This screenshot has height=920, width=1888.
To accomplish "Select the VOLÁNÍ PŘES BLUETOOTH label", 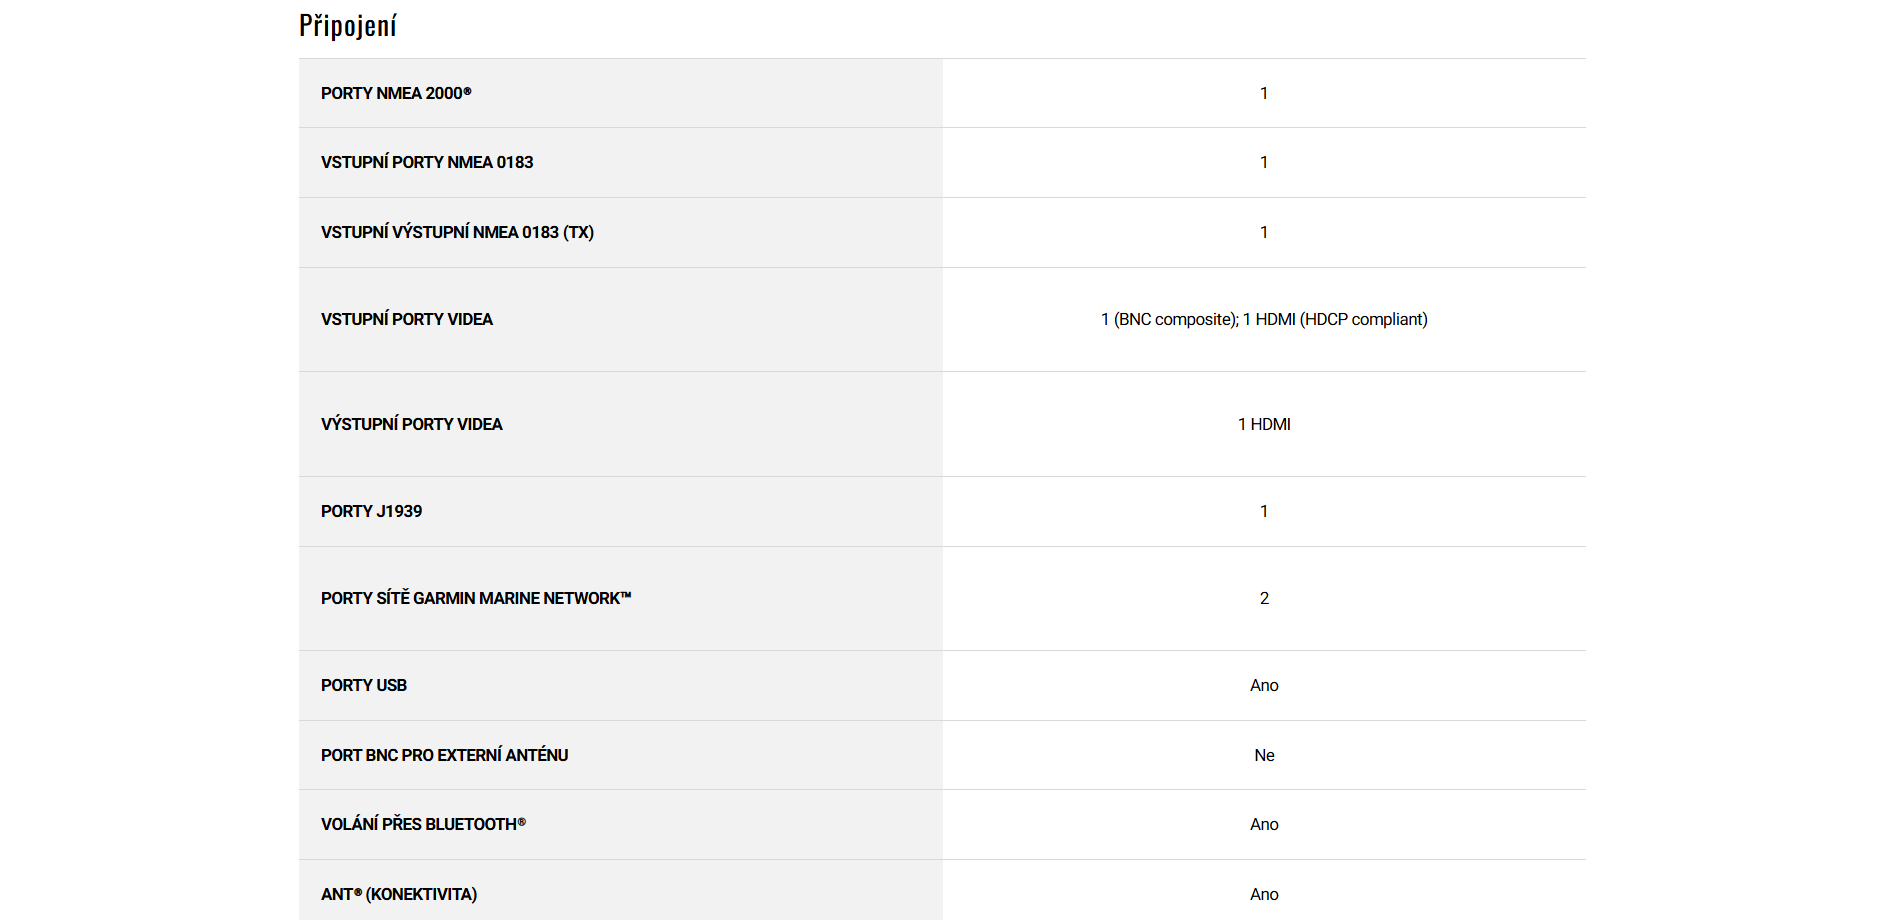I will (x=423, y=824).
